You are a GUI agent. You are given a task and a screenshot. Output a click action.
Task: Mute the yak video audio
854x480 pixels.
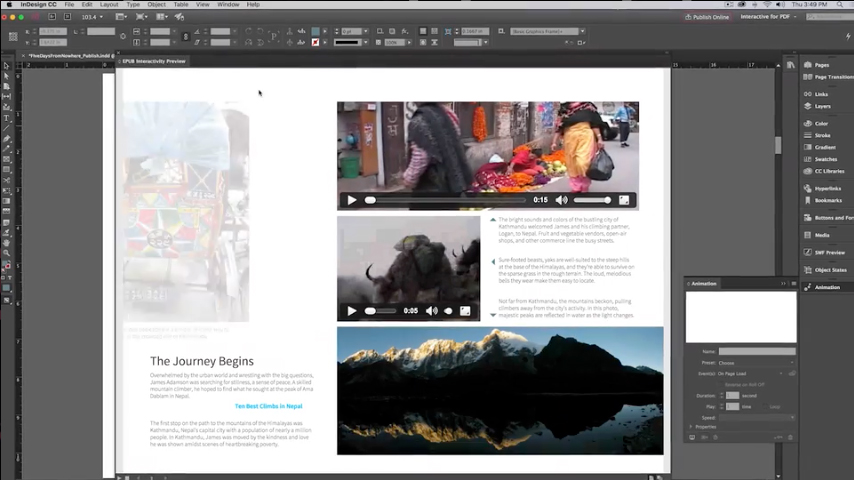coord(432,311)
